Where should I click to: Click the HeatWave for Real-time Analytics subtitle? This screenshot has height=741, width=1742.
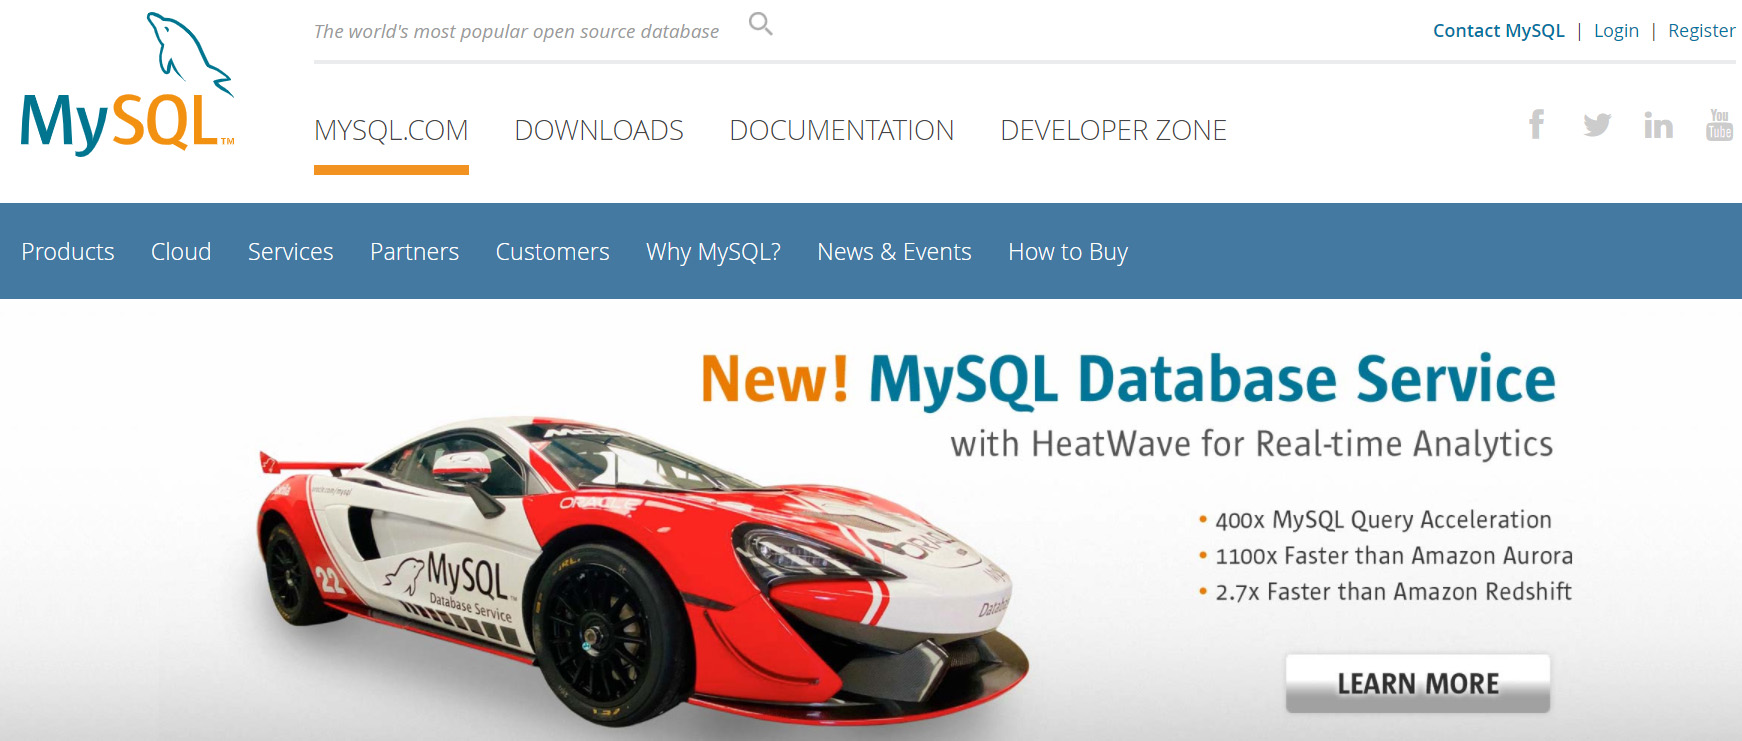(x=1252, y=443)
